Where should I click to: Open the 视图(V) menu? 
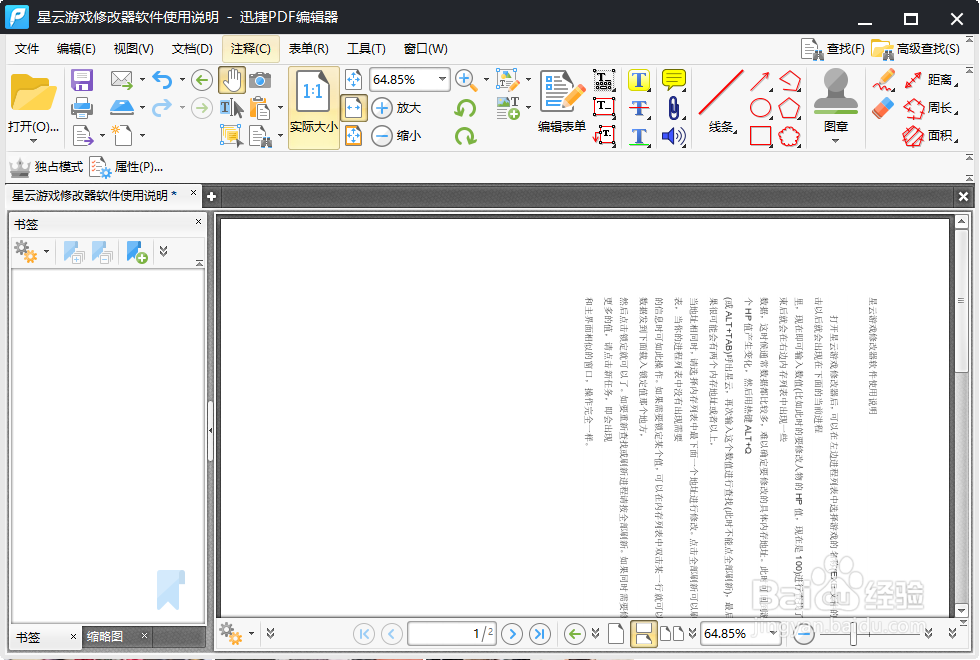coord(133,49)
